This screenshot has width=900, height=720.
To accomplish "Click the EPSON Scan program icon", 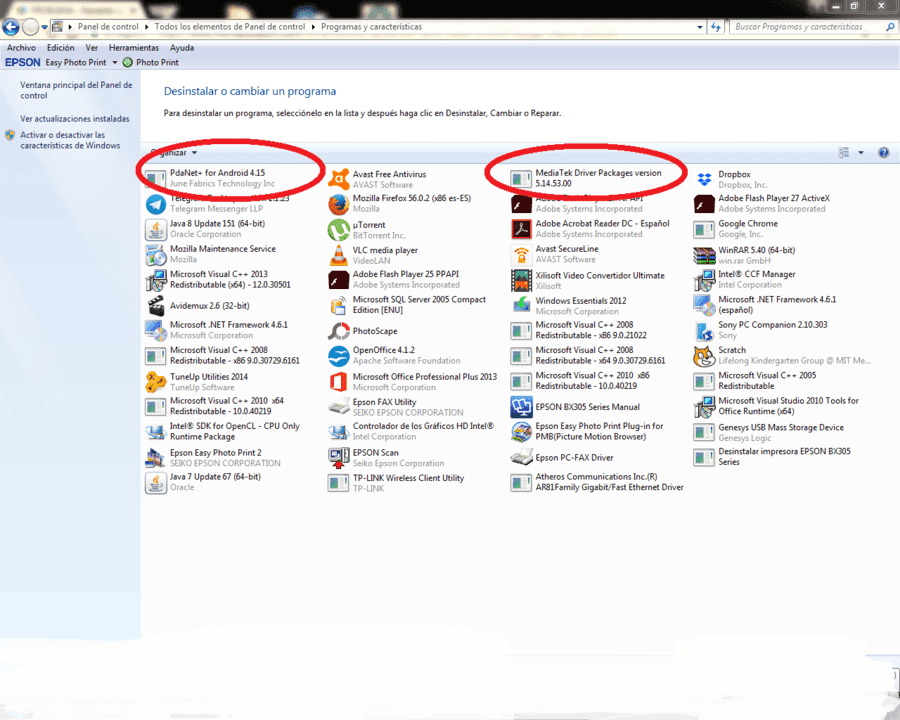I will point(339,458).
